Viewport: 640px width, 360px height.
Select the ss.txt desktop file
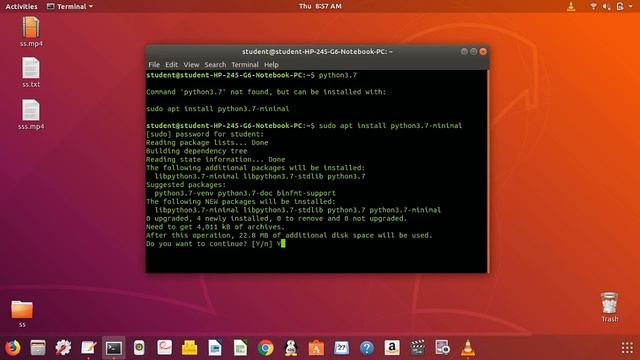[x=31, y=72]
